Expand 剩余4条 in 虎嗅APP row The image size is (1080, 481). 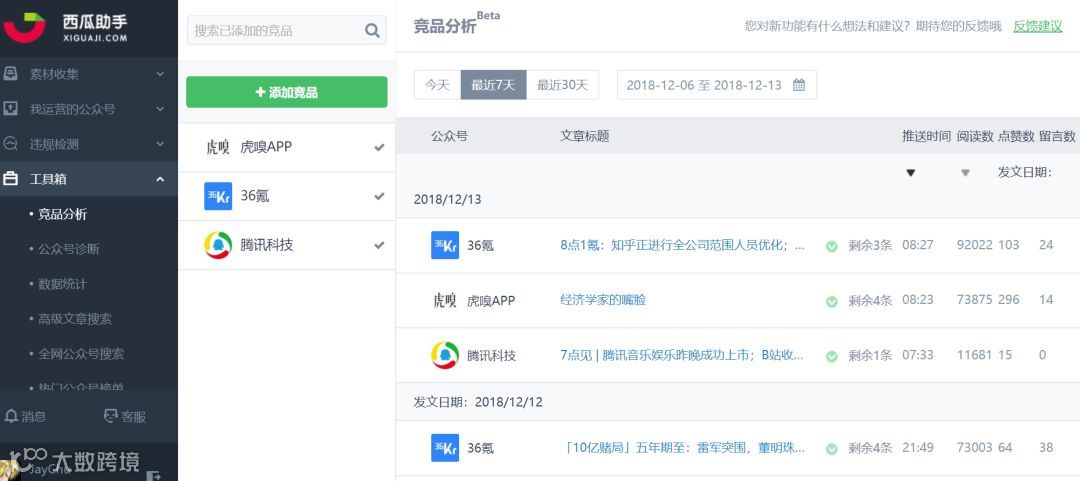(870, 300)
